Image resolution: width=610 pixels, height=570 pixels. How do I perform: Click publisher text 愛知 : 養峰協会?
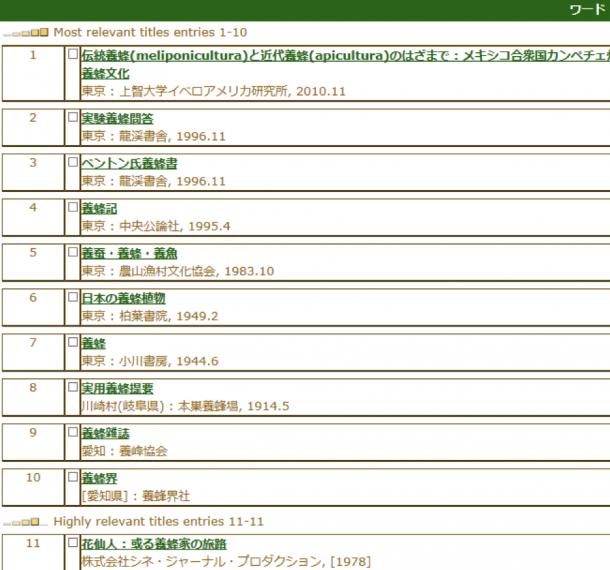[x=124, y=451]
